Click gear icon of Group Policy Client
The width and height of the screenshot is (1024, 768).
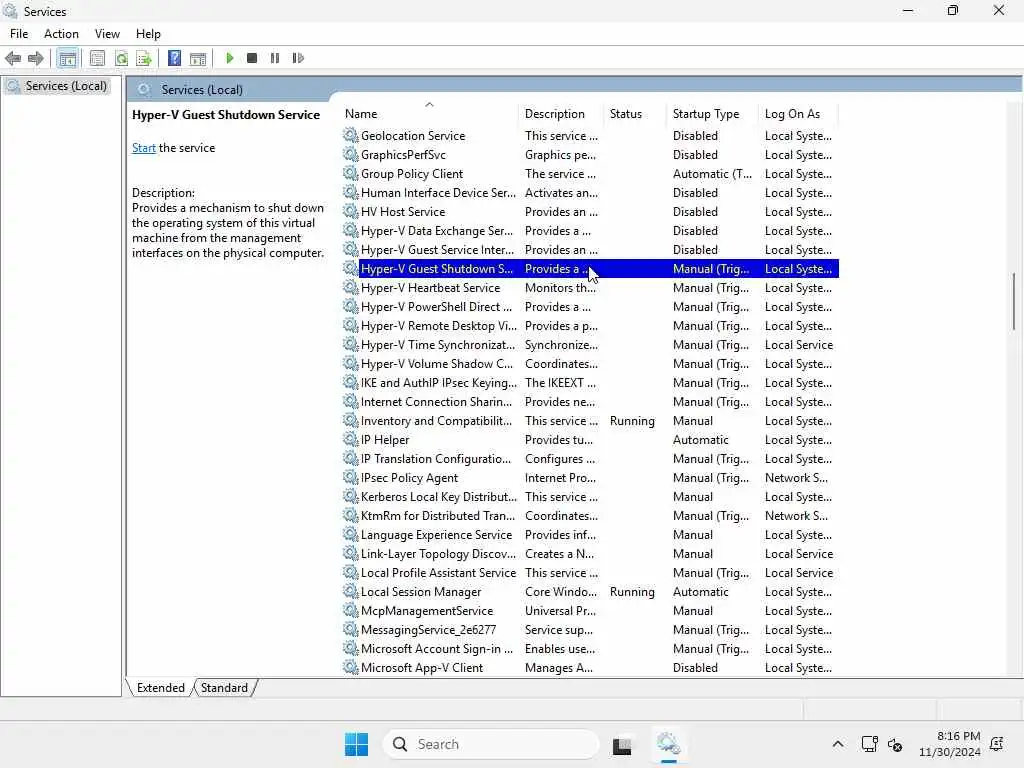351,173
